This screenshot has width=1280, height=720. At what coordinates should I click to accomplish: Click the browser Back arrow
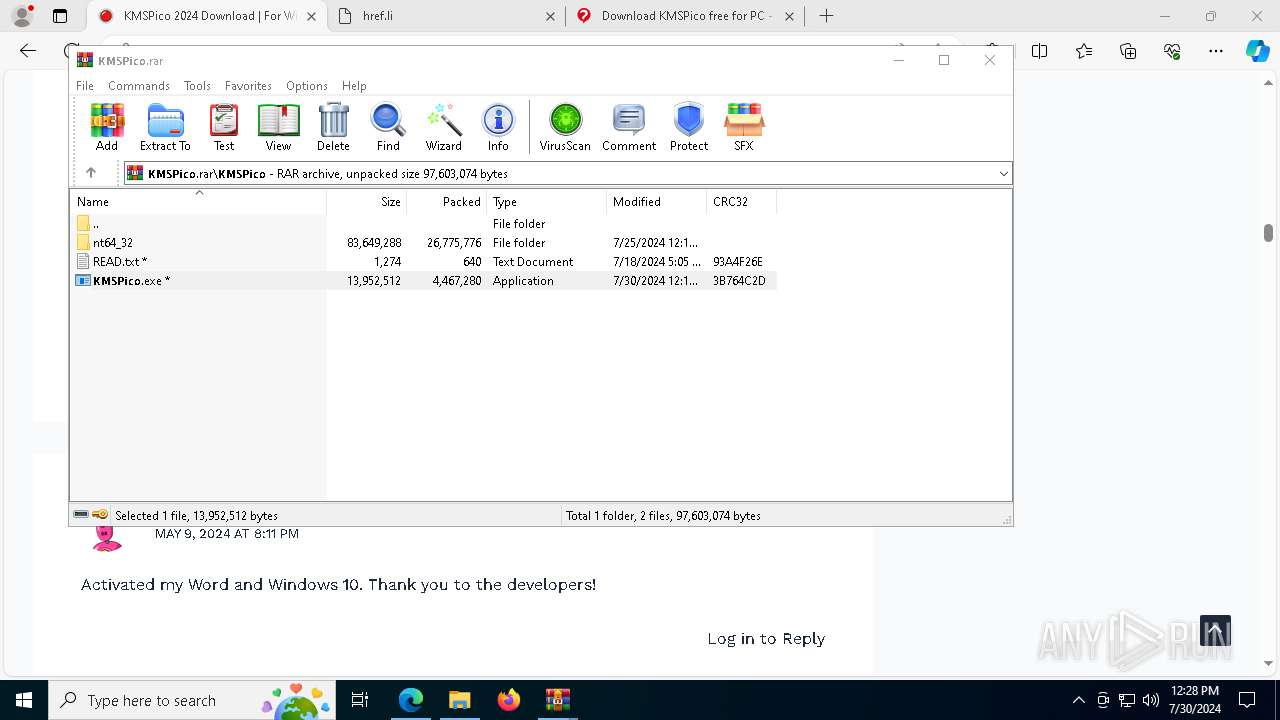pyautogui.click(x=28, y=51)
